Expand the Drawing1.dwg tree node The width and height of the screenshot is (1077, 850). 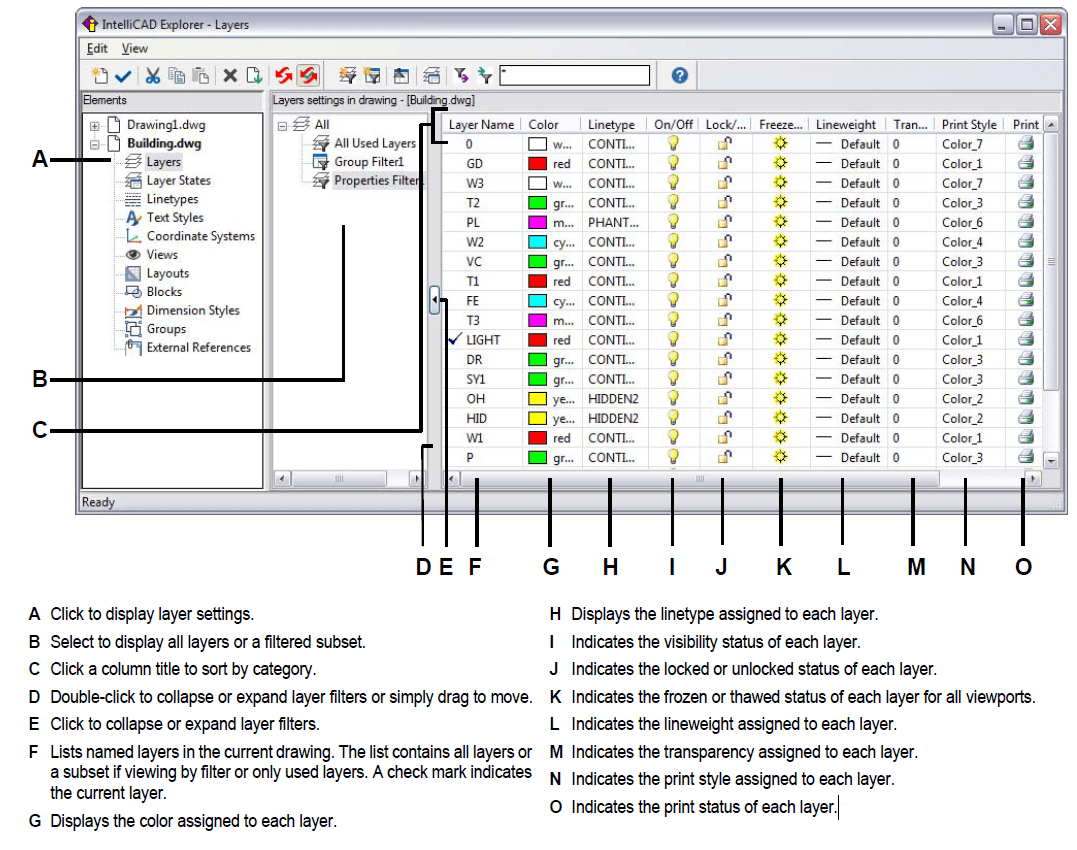tap(95, 126)
